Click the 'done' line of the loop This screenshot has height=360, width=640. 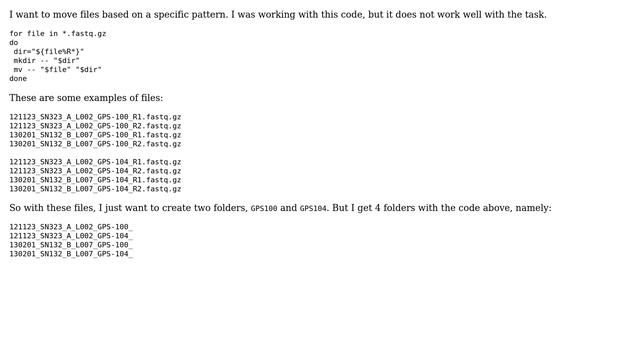(18, 79)
